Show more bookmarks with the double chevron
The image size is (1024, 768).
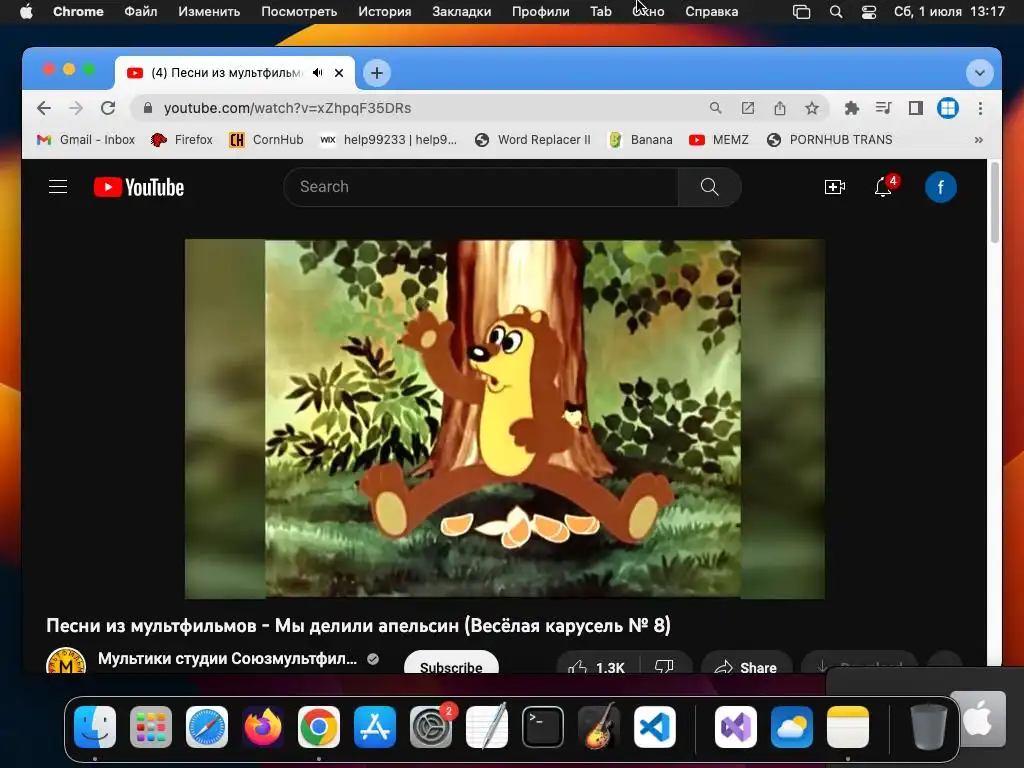(978, 140)
